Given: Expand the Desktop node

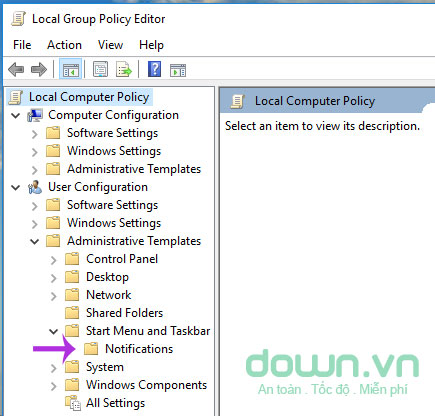Looking at the screenshot, I should pyautogui.click(x=53, y=278).
